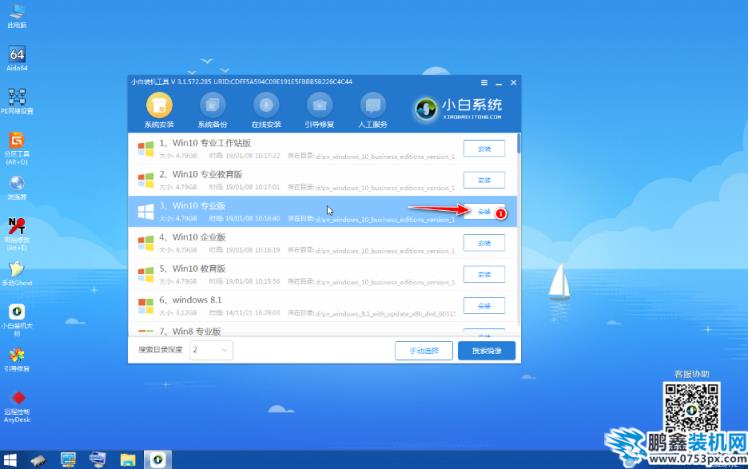The height and width of the screenshot is (469, 748).
Task: Open the NT password tool desktop icon
Action: point(17,234)
